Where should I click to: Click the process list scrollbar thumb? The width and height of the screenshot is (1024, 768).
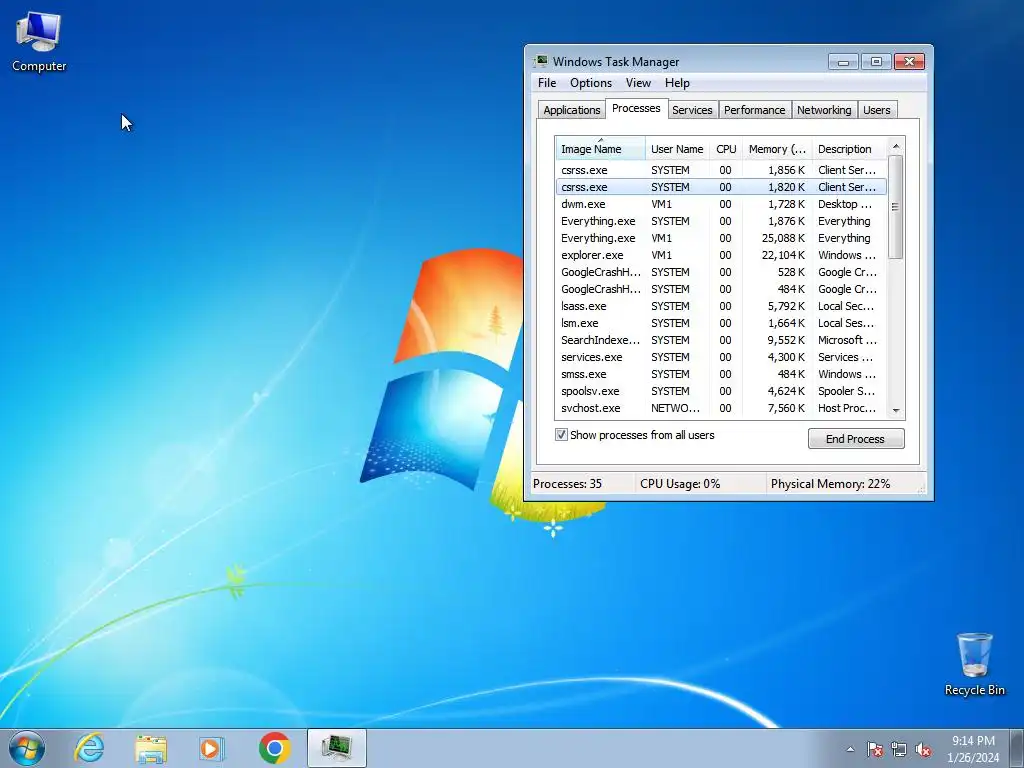tap(896, 206)
